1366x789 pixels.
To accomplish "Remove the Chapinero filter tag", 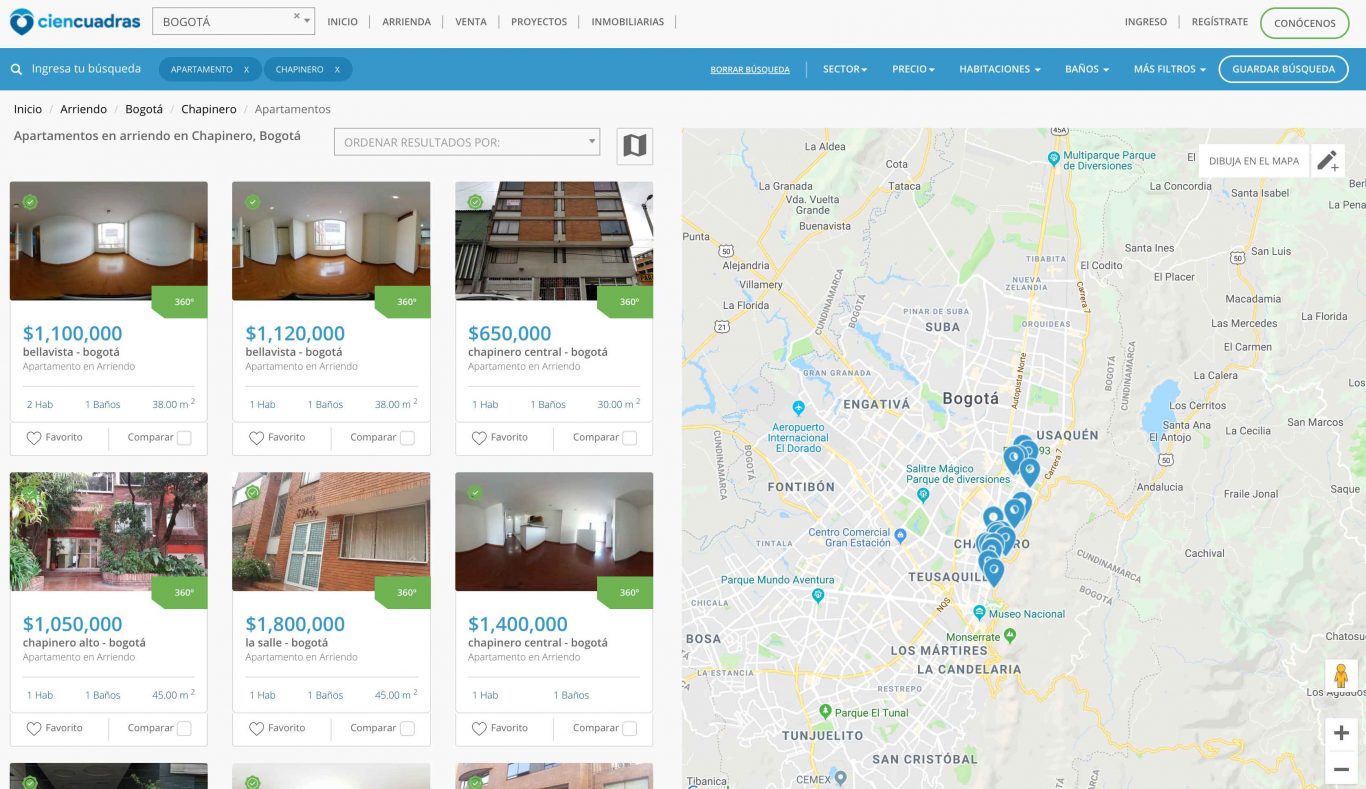I will (337, 70).
